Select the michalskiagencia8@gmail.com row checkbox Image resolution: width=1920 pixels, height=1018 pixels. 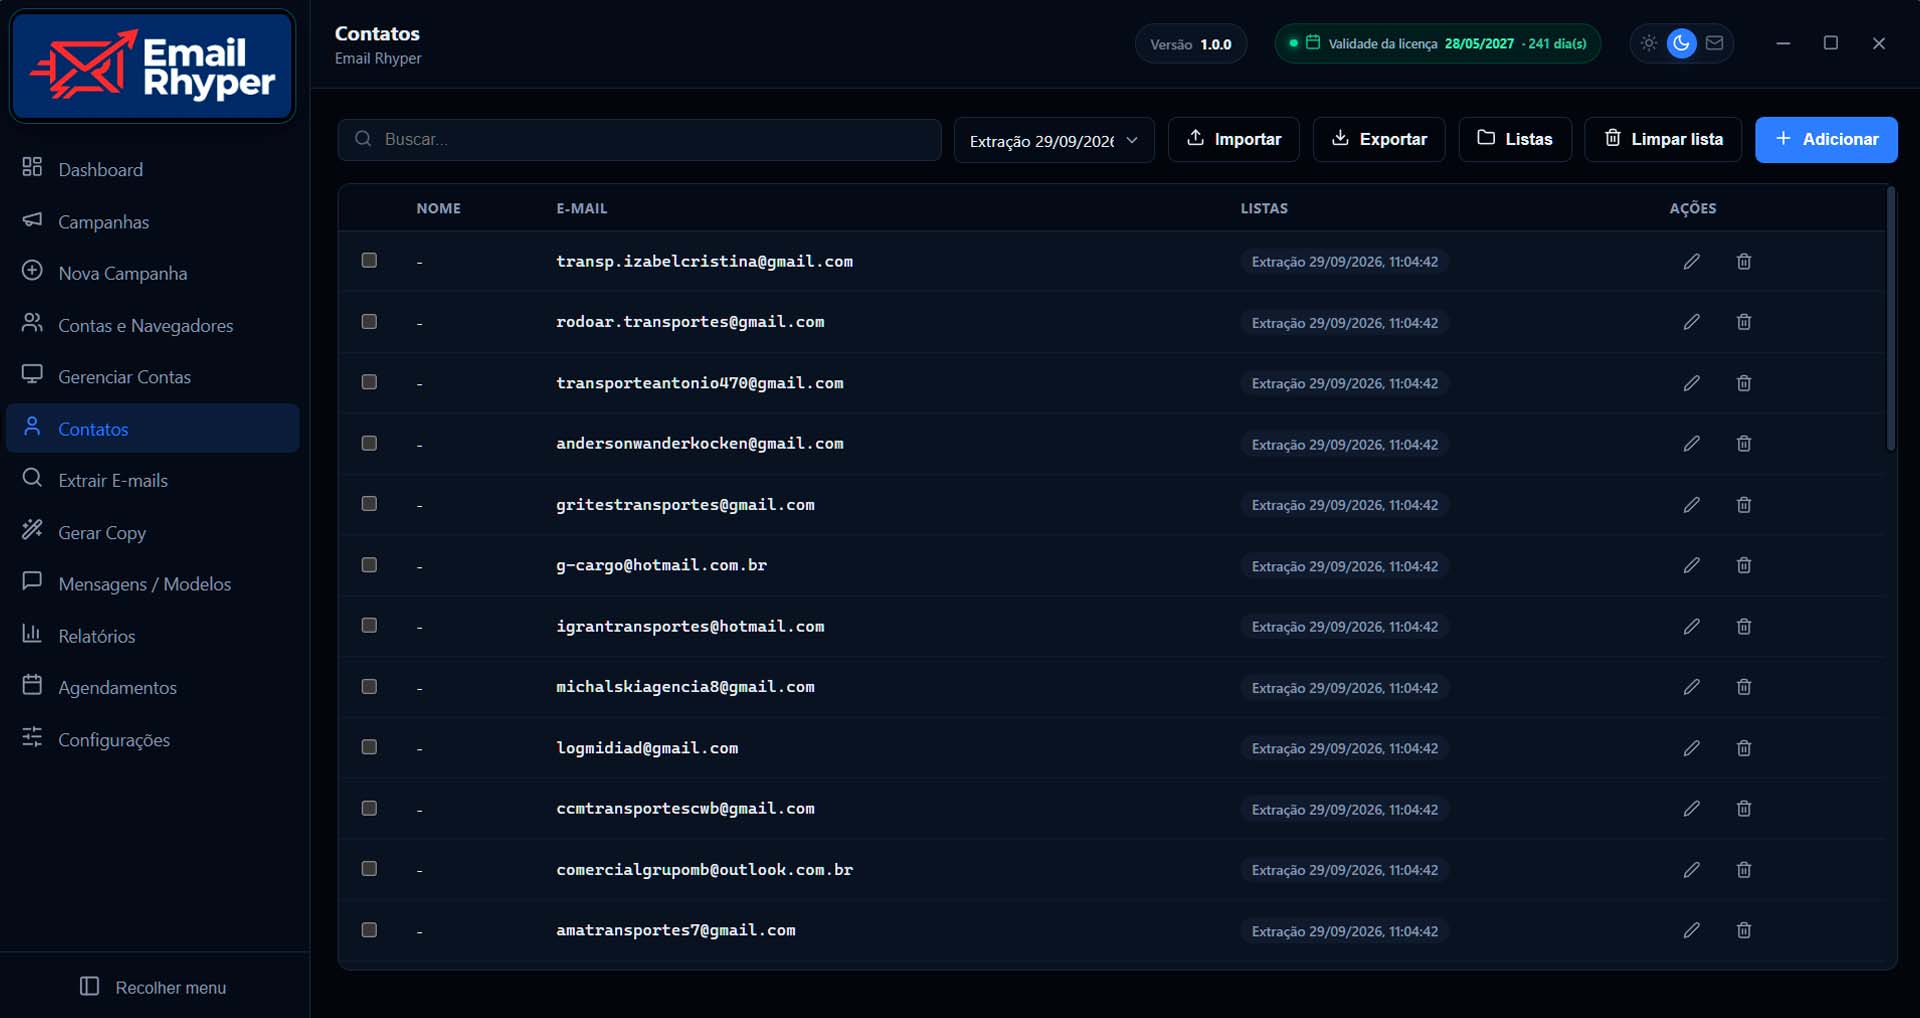[369, 686]
